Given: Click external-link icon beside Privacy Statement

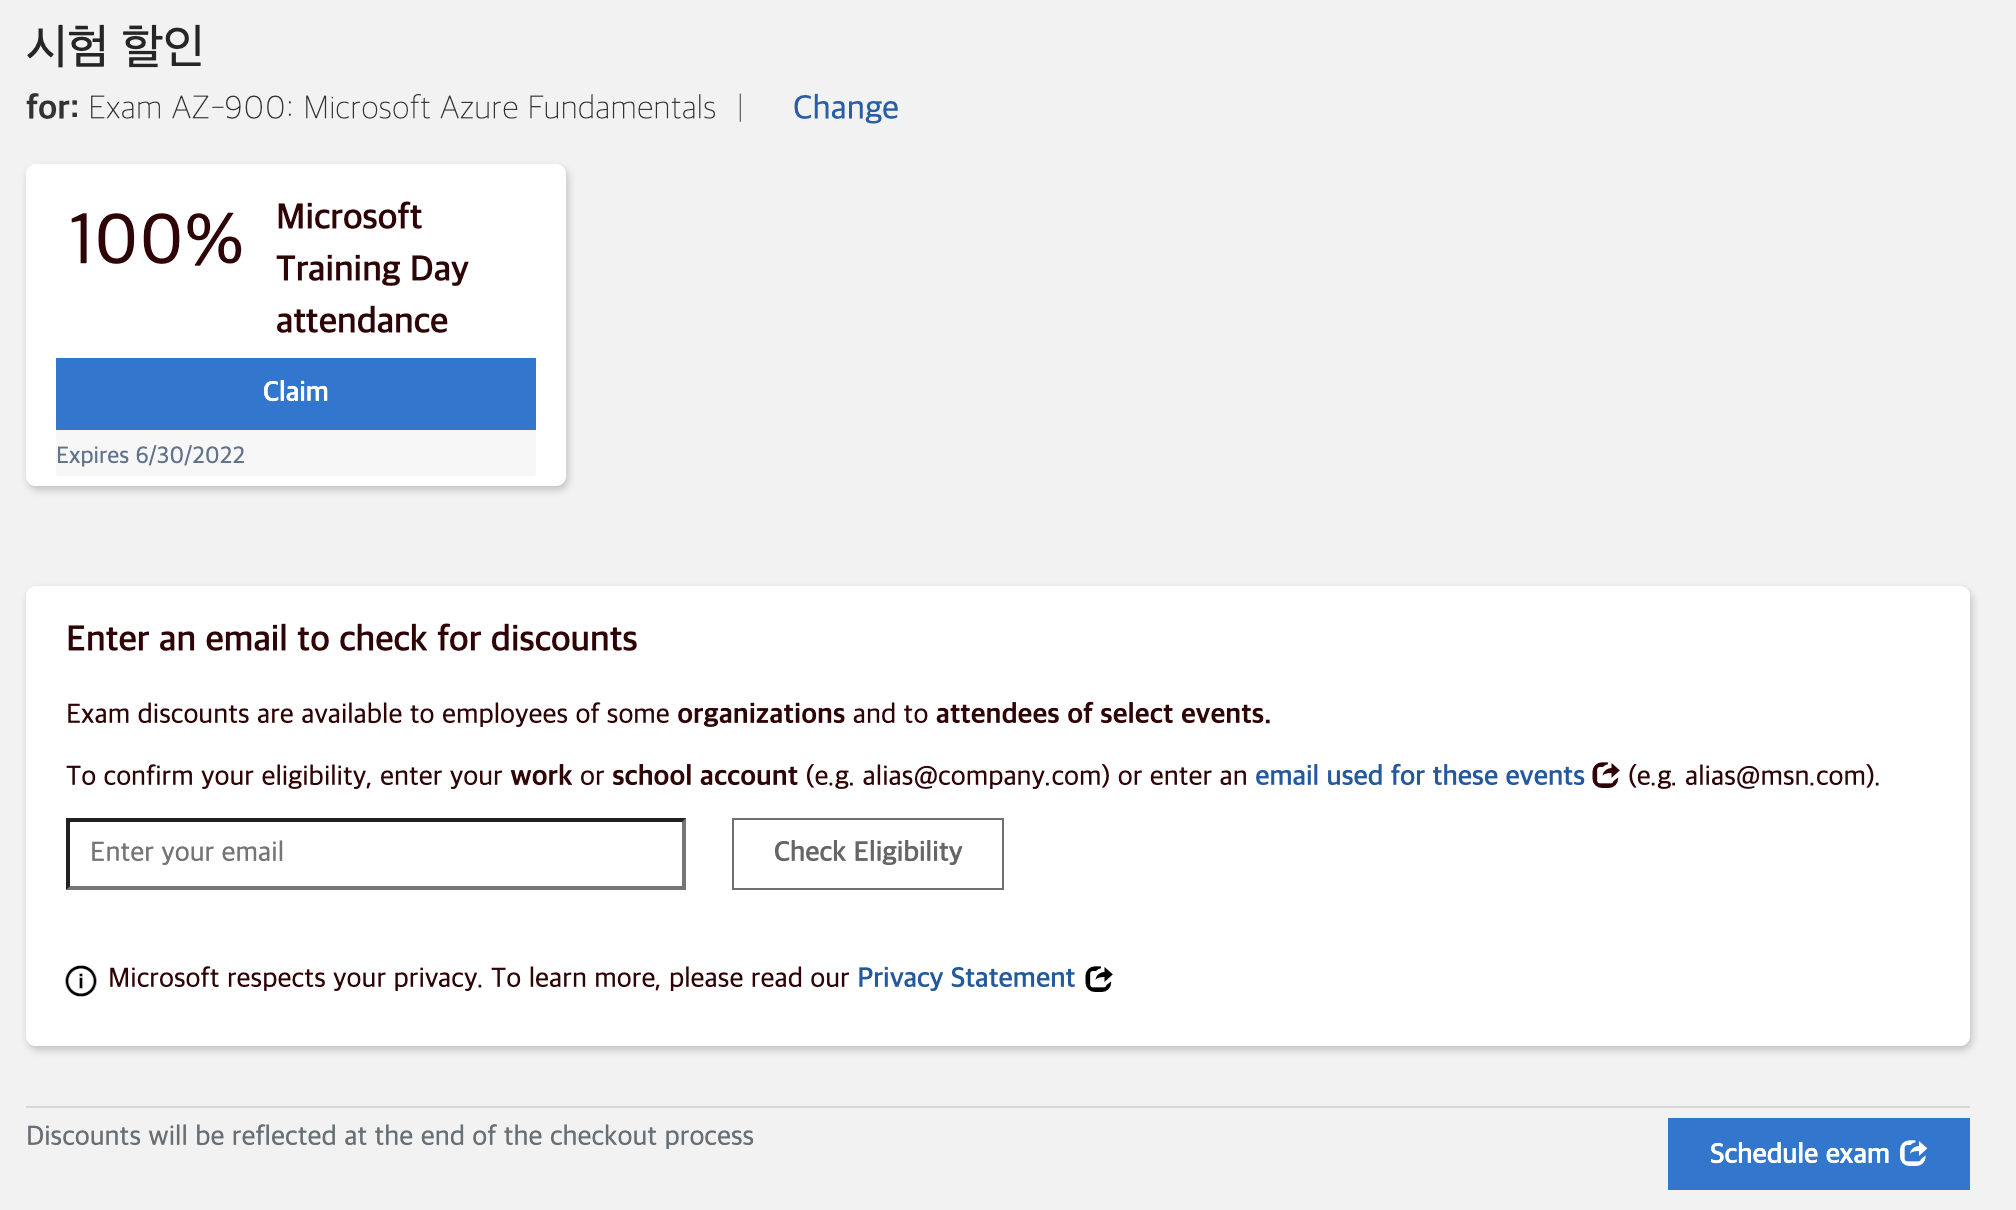Looking at the screenshot, I should (1099, 979).
